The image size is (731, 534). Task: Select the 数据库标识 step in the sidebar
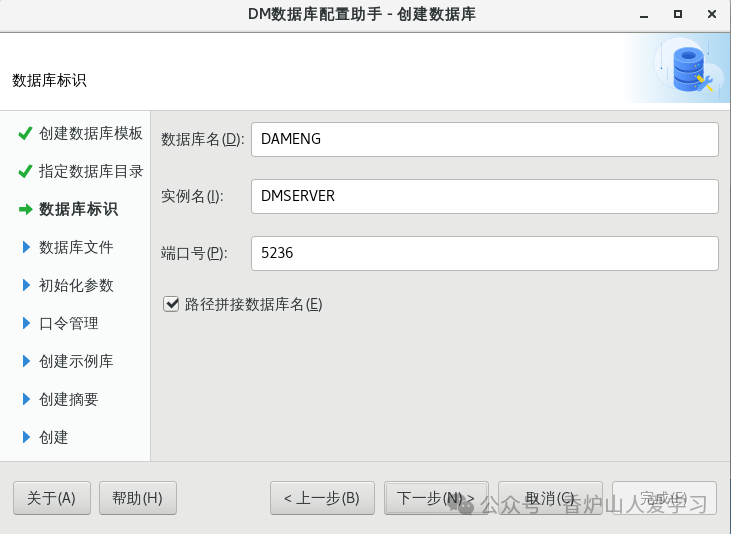click(78, 209)
